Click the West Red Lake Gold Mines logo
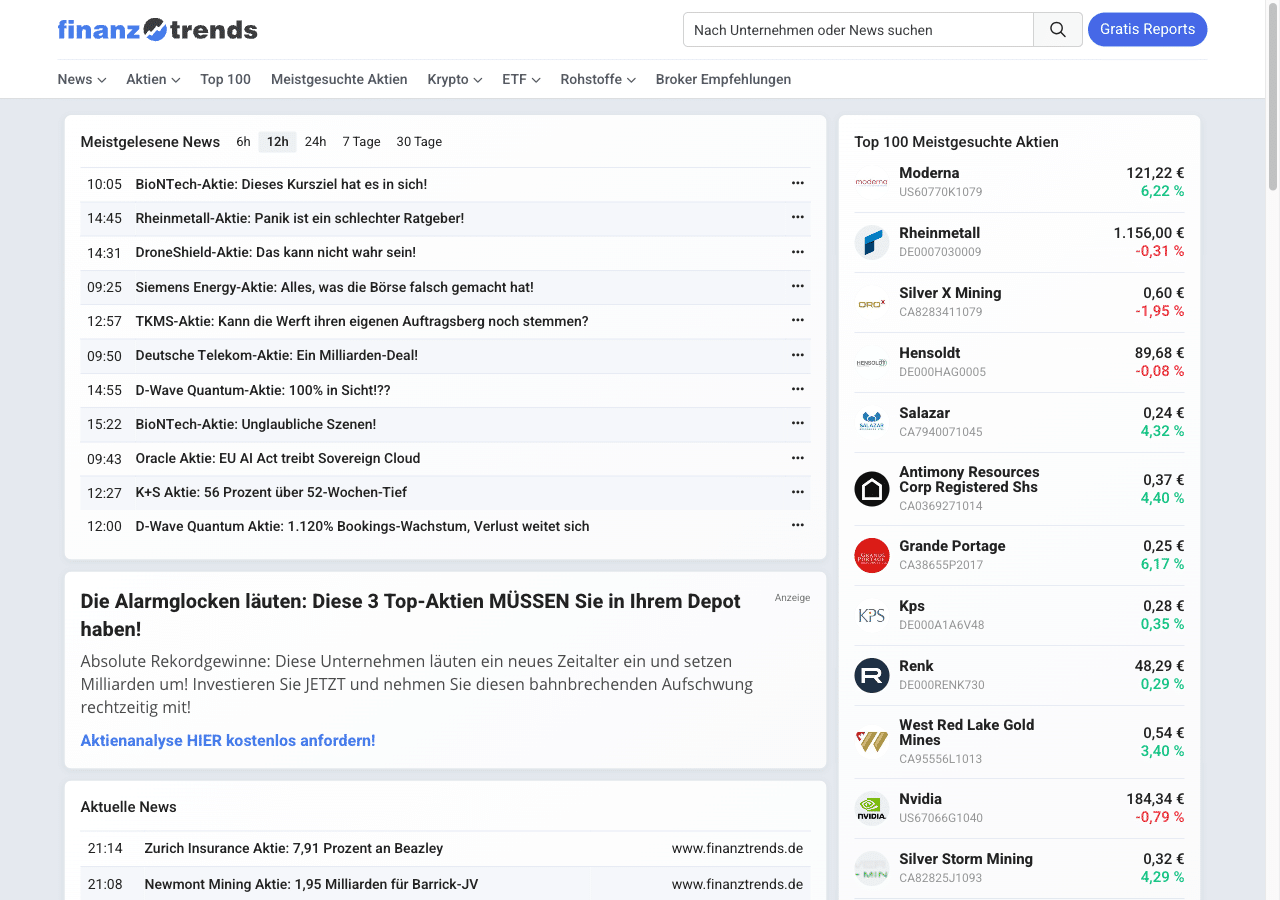The width and height of the screenshot is (1280, 900). point(872,742)
